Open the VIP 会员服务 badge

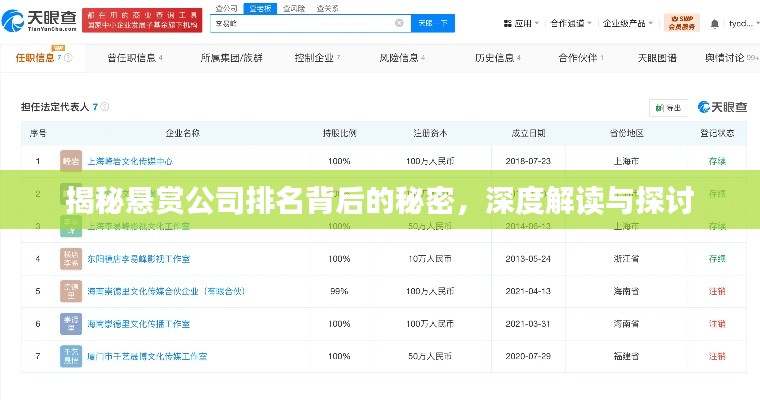(x=681, y=23)
